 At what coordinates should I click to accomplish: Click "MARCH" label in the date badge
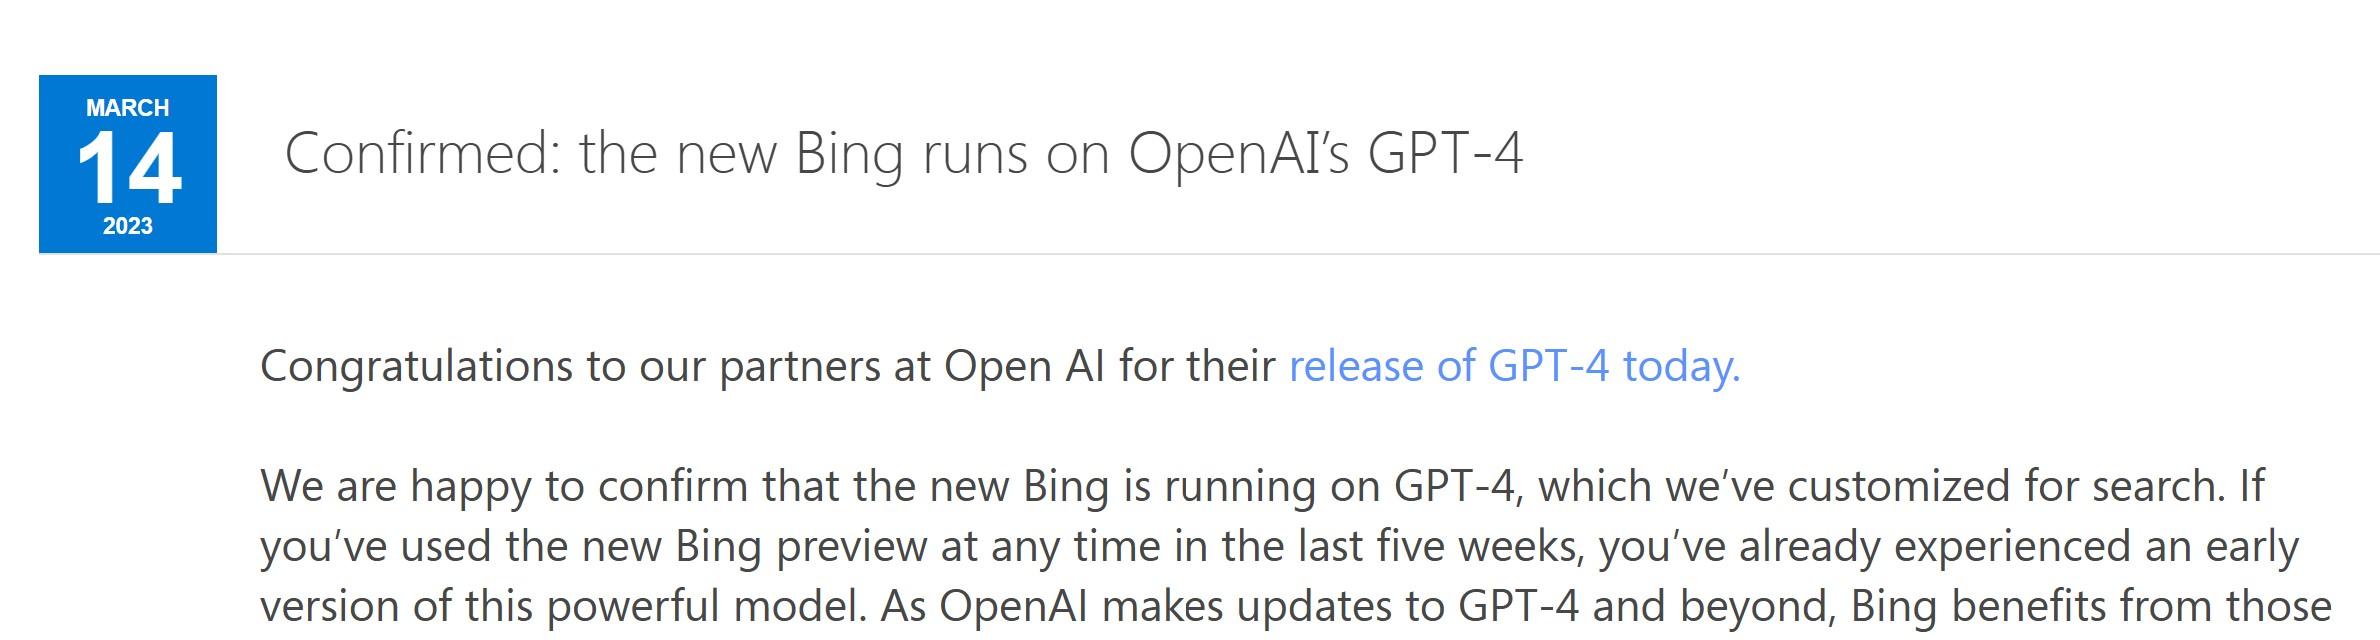127,108
